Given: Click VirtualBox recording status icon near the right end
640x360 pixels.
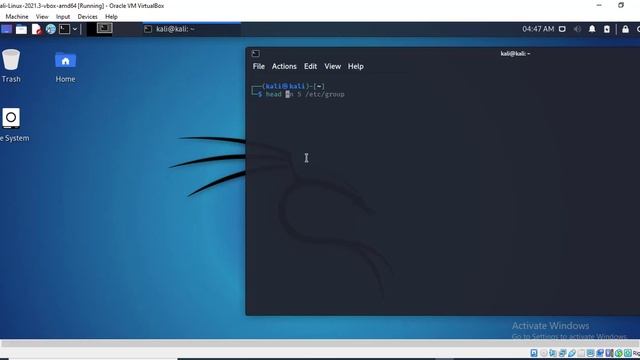Looking at the screenshot, I should click(600, 353).
